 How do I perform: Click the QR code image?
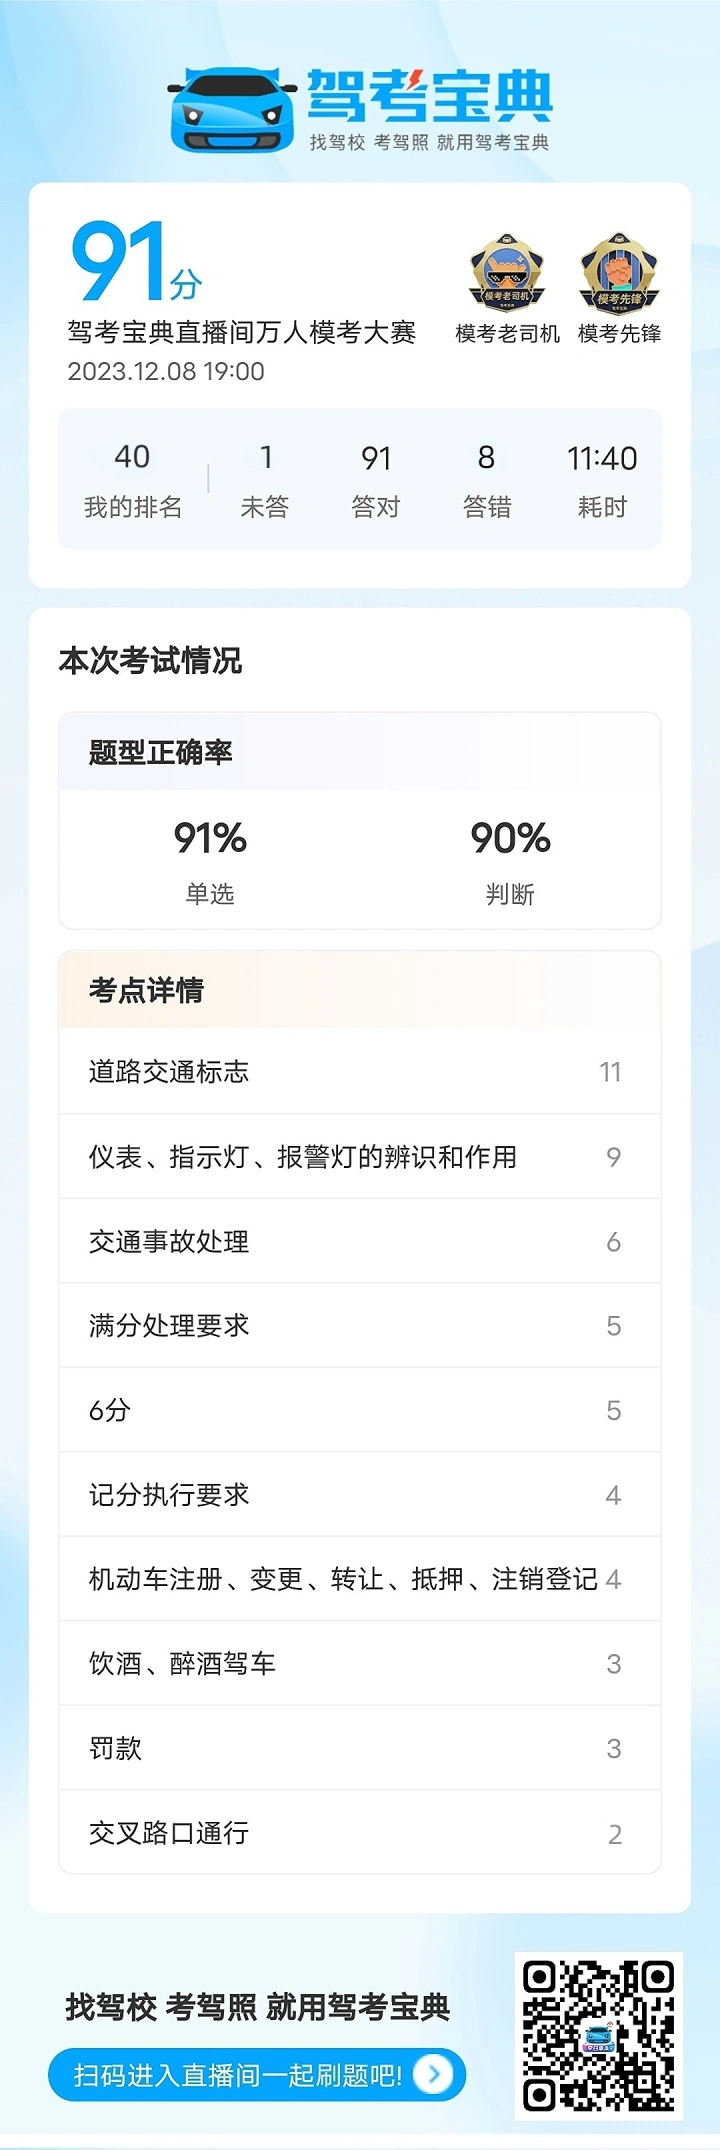[x=598, y=2036]
